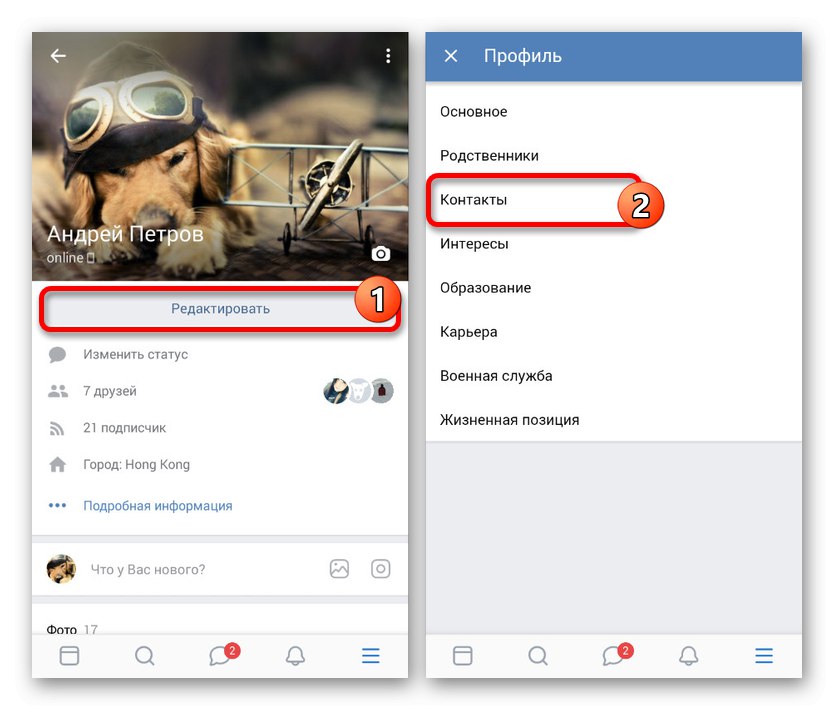The width and height of the screenshot is (834, 710).
Task: Open the three-dot overflow menu on the profile
Action: [x=388, y=56]
